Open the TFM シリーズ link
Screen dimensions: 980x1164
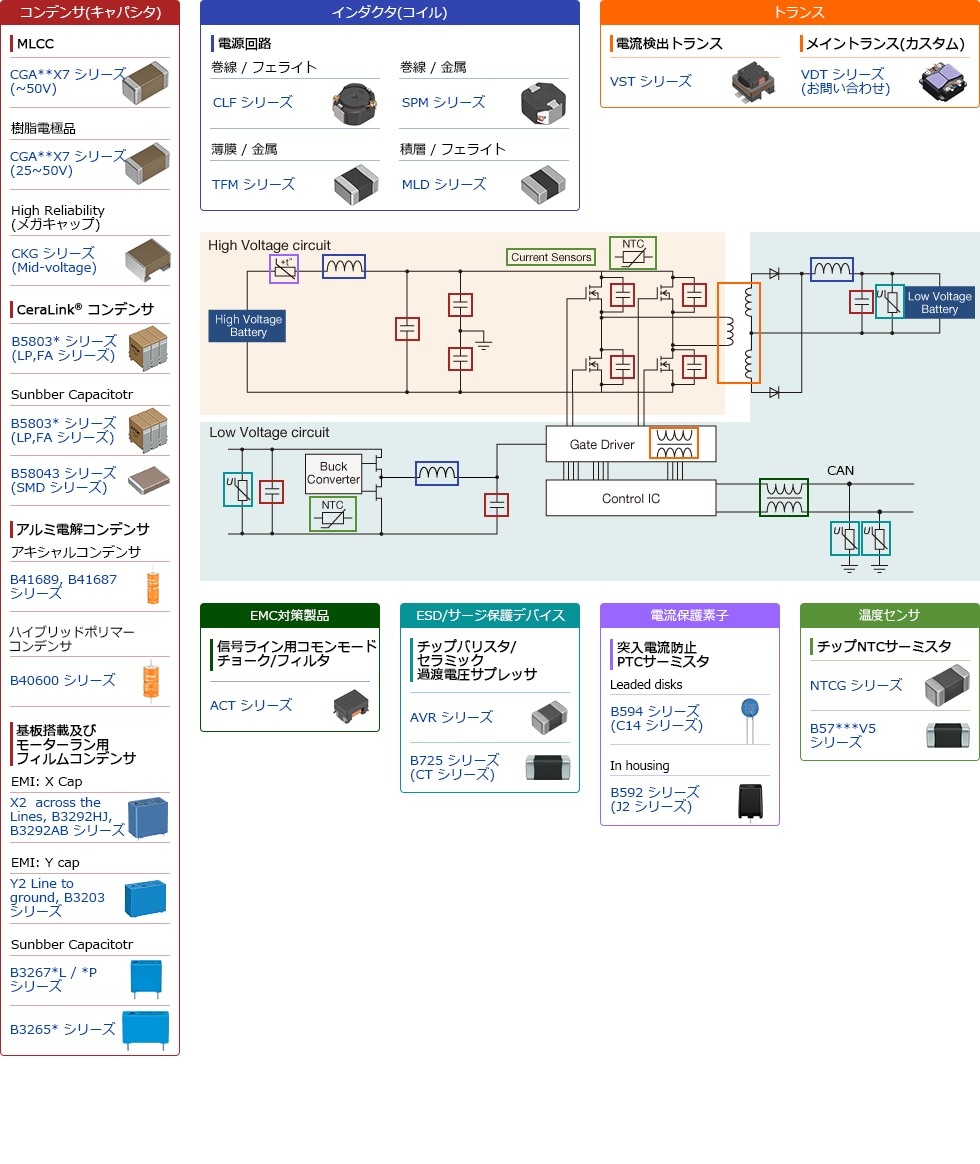(x=253, y=184)
